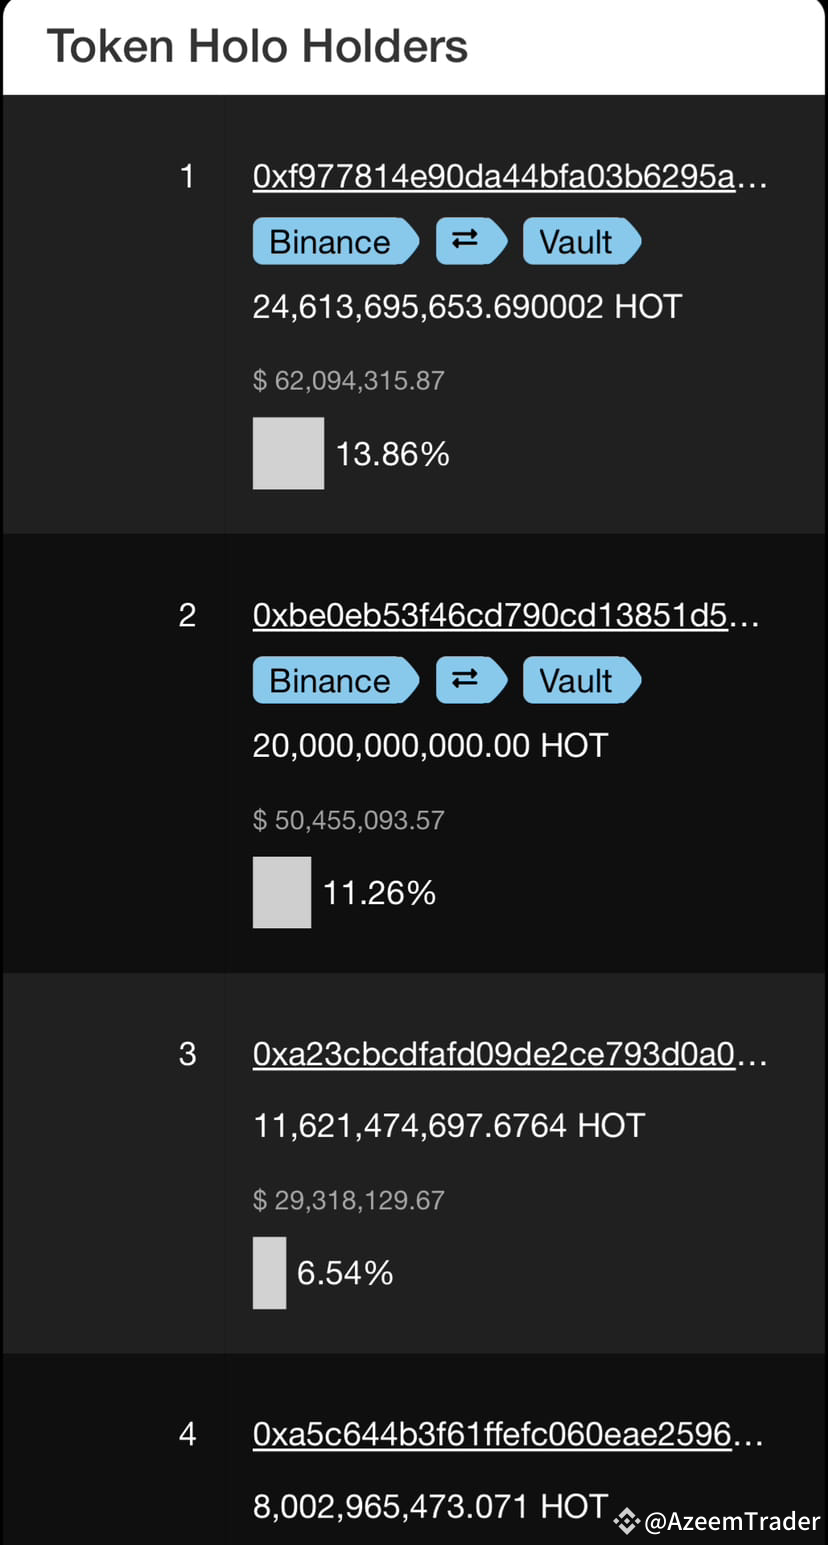
Task: Click the 6.54% bar on holder 3
Action: click(x=269, y=1272)
